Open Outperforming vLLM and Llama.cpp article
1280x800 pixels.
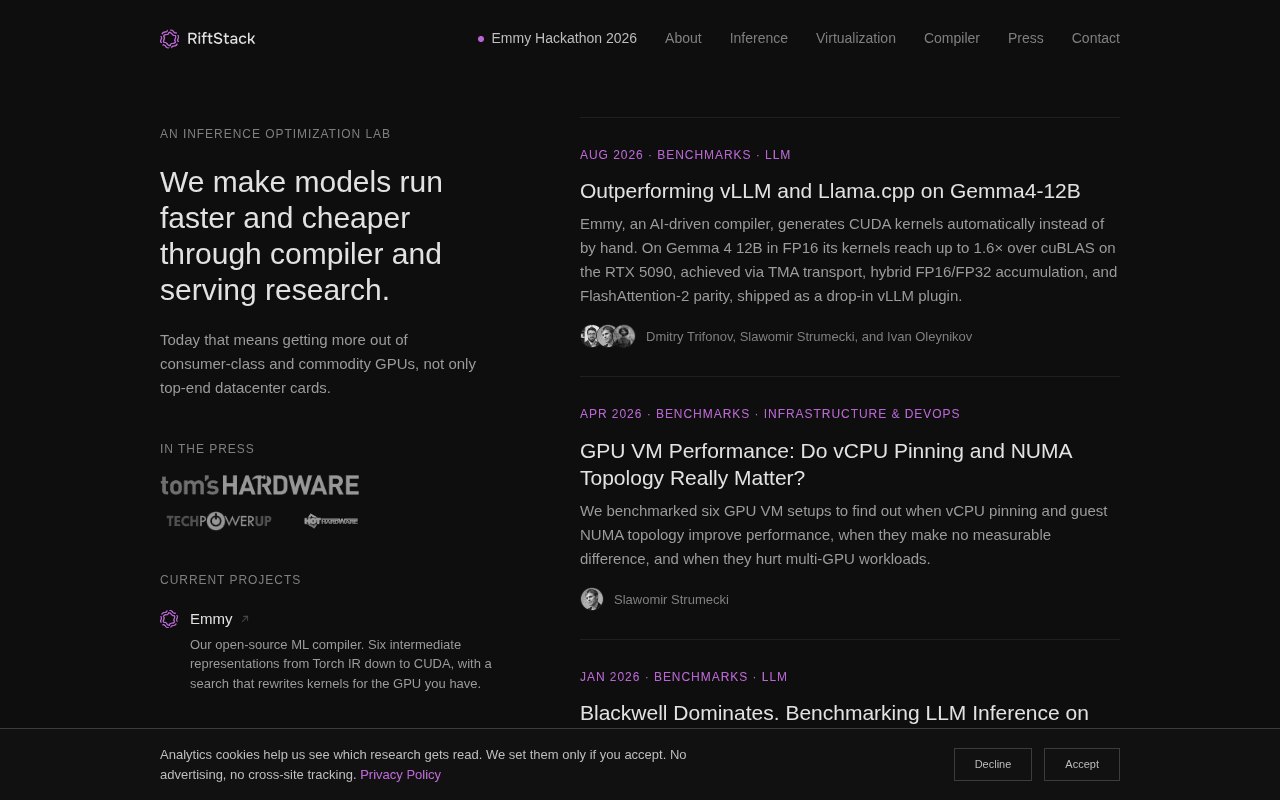click(x=830, y=191)
